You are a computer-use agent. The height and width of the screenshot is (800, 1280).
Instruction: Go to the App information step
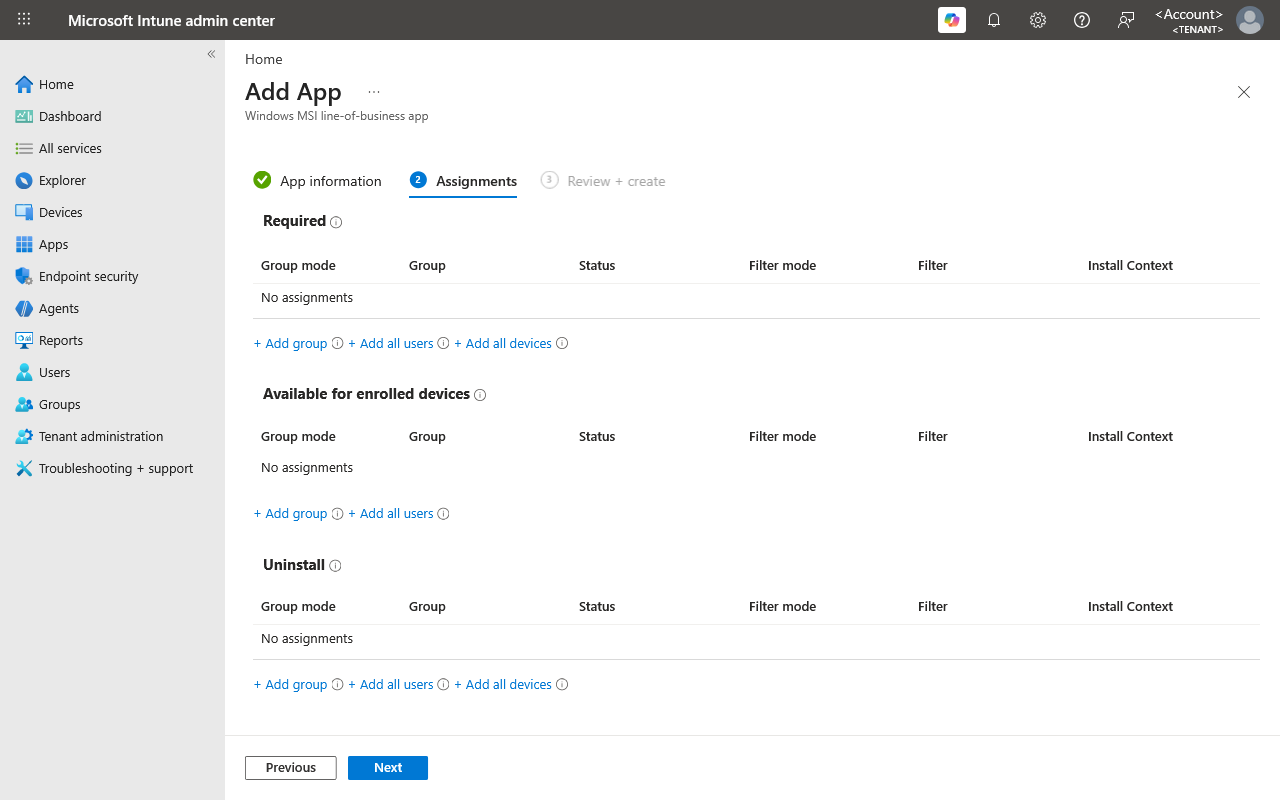click(318, 181)
